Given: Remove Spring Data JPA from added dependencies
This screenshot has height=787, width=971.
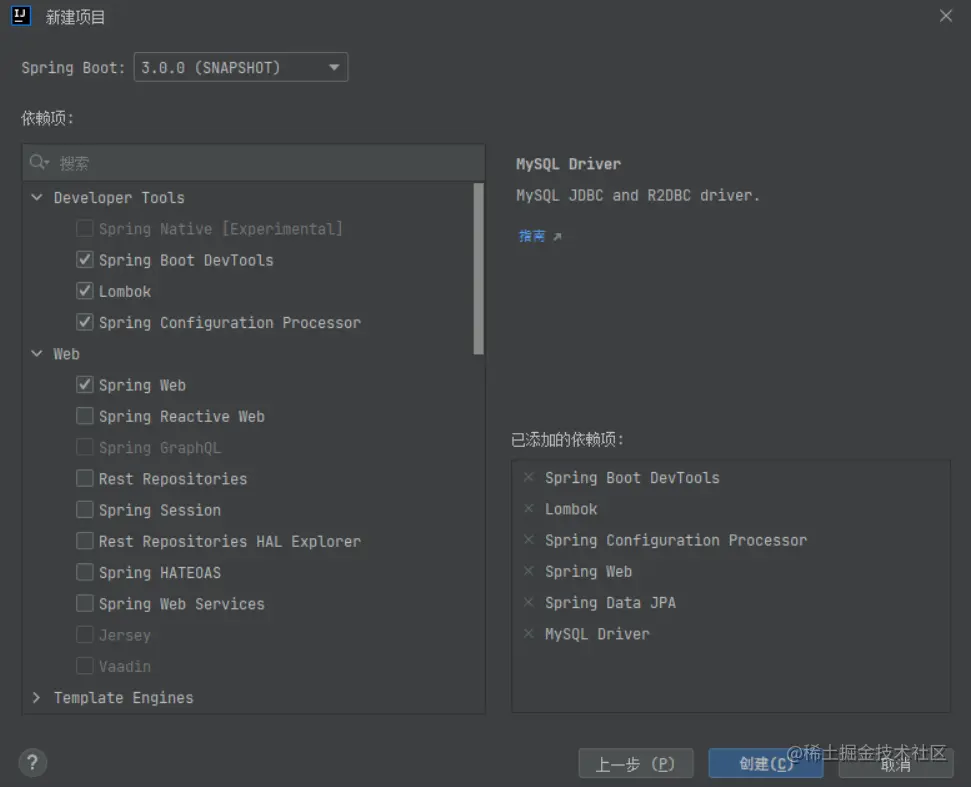Looking at the screenshot, I should click(x=528, y=602).
